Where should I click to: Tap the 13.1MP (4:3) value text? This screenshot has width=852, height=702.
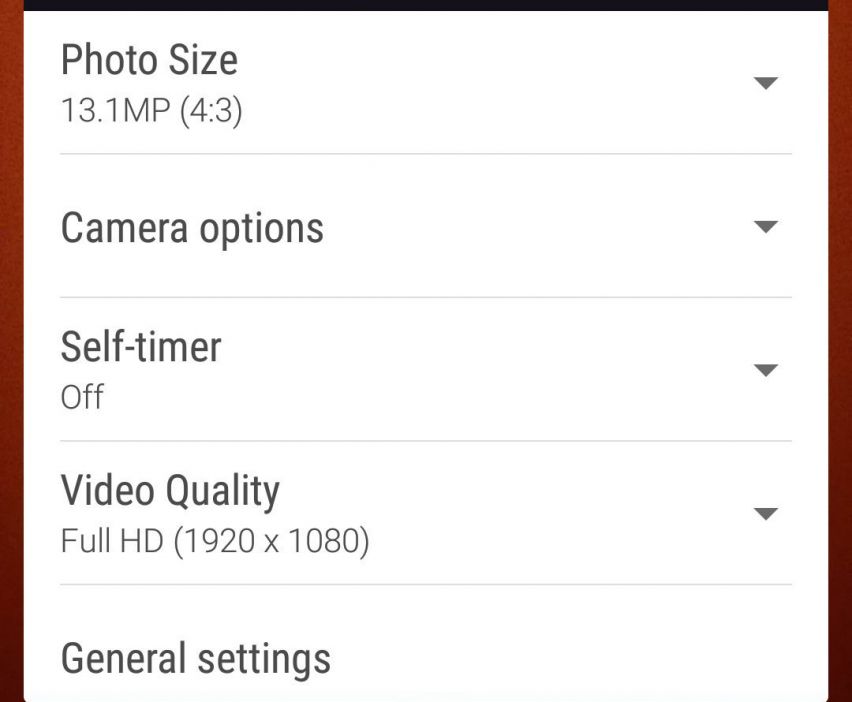tap(152, 110)
